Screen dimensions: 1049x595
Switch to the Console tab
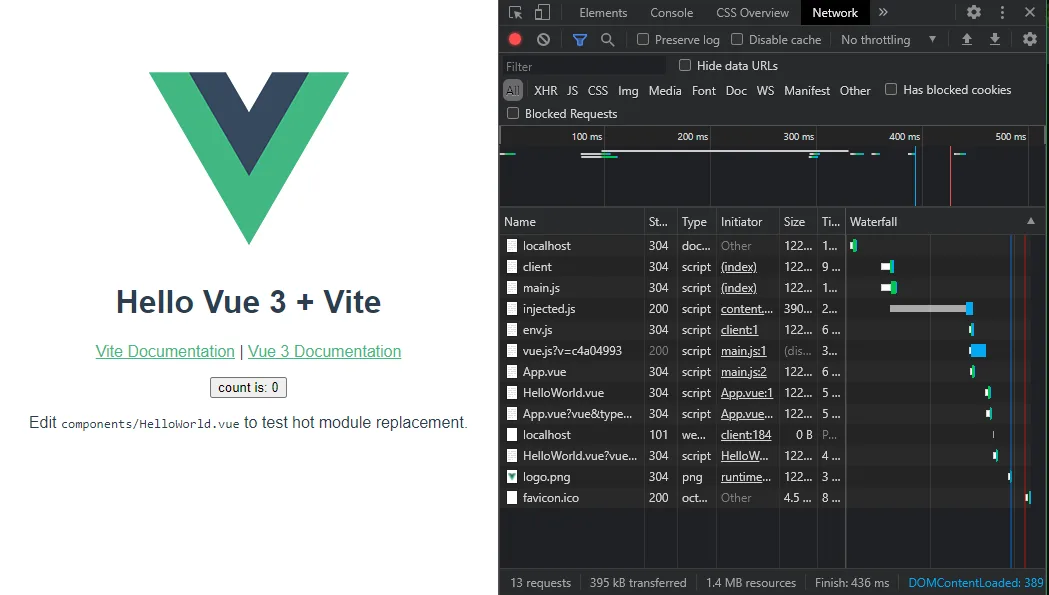(x=671, y=12)
